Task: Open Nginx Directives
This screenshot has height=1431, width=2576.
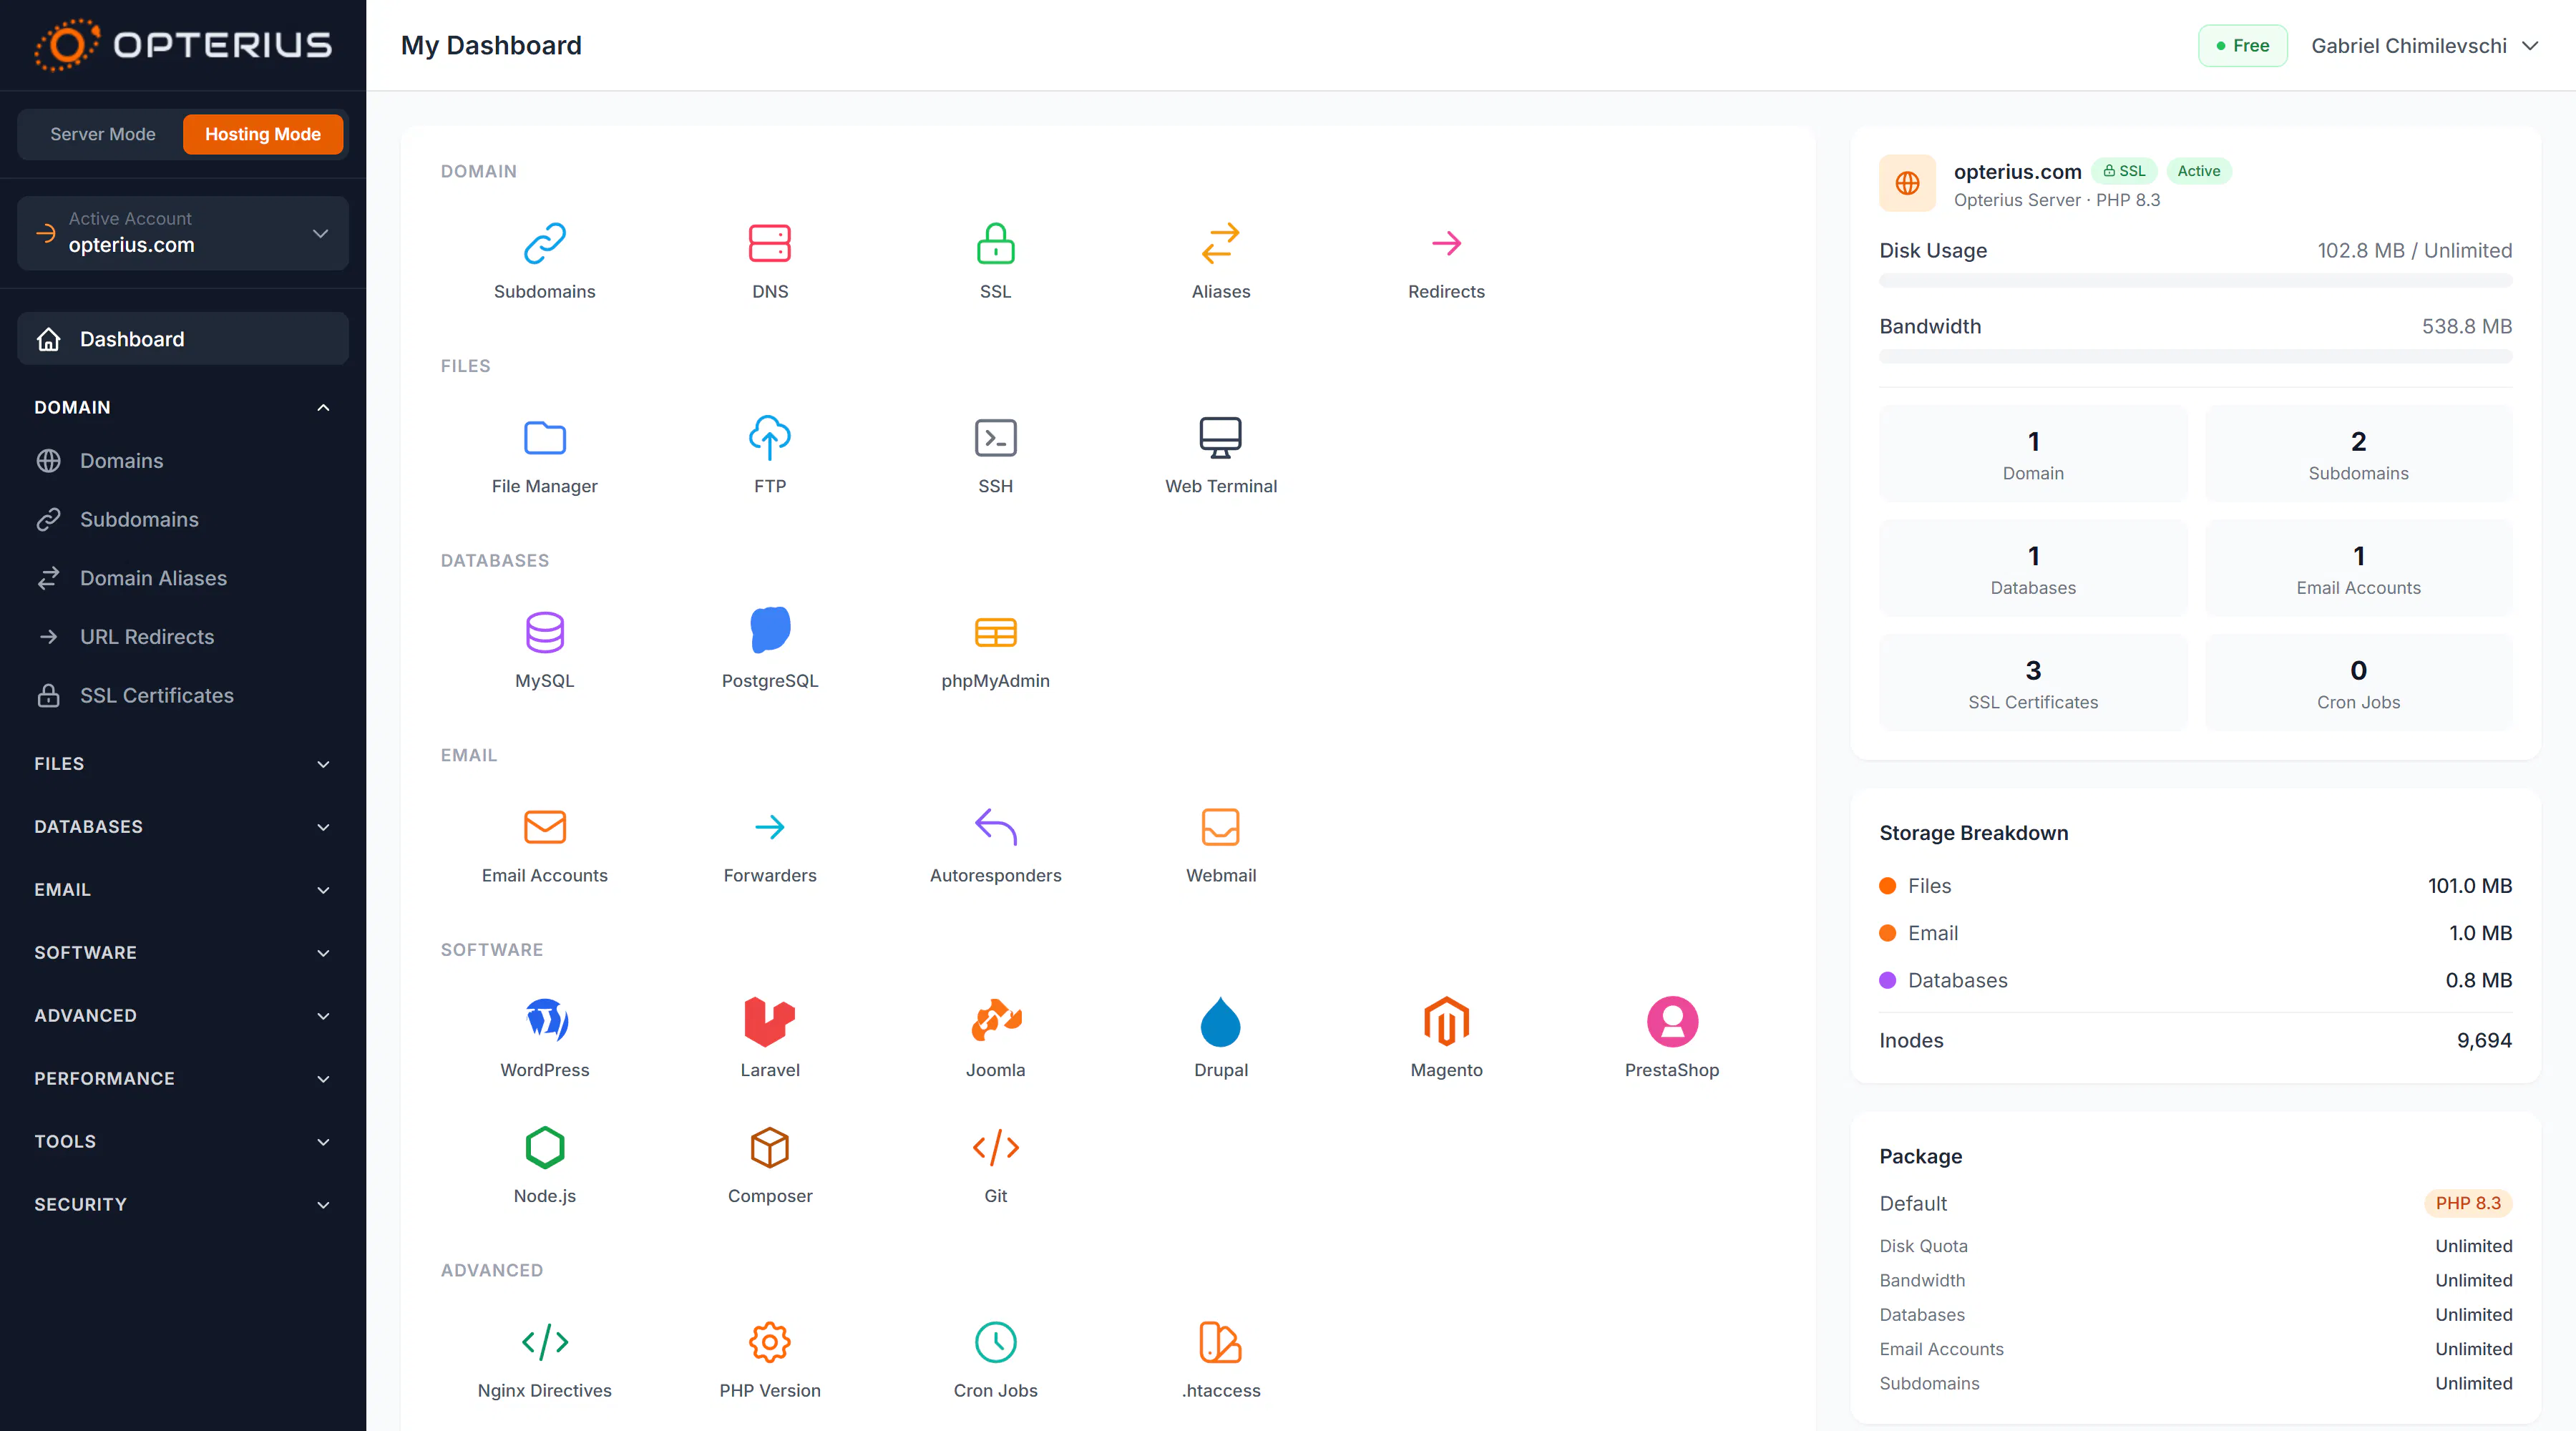Action: (x=544, y=1342)
